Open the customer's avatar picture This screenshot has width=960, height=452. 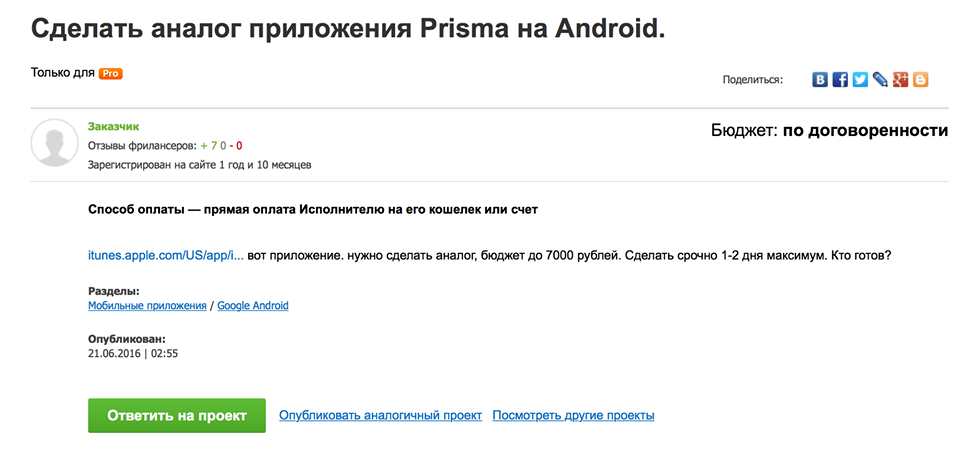tap(54, 143)
